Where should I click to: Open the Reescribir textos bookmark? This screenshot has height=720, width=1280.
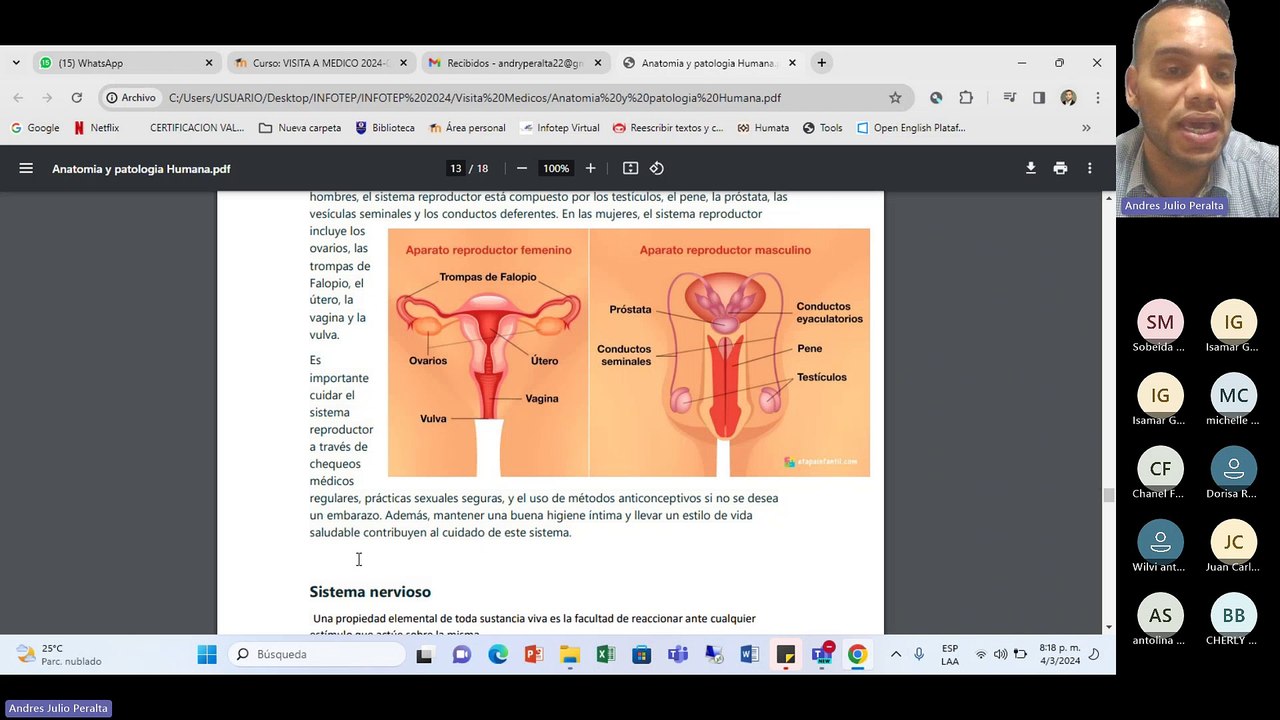click(668, 128)
